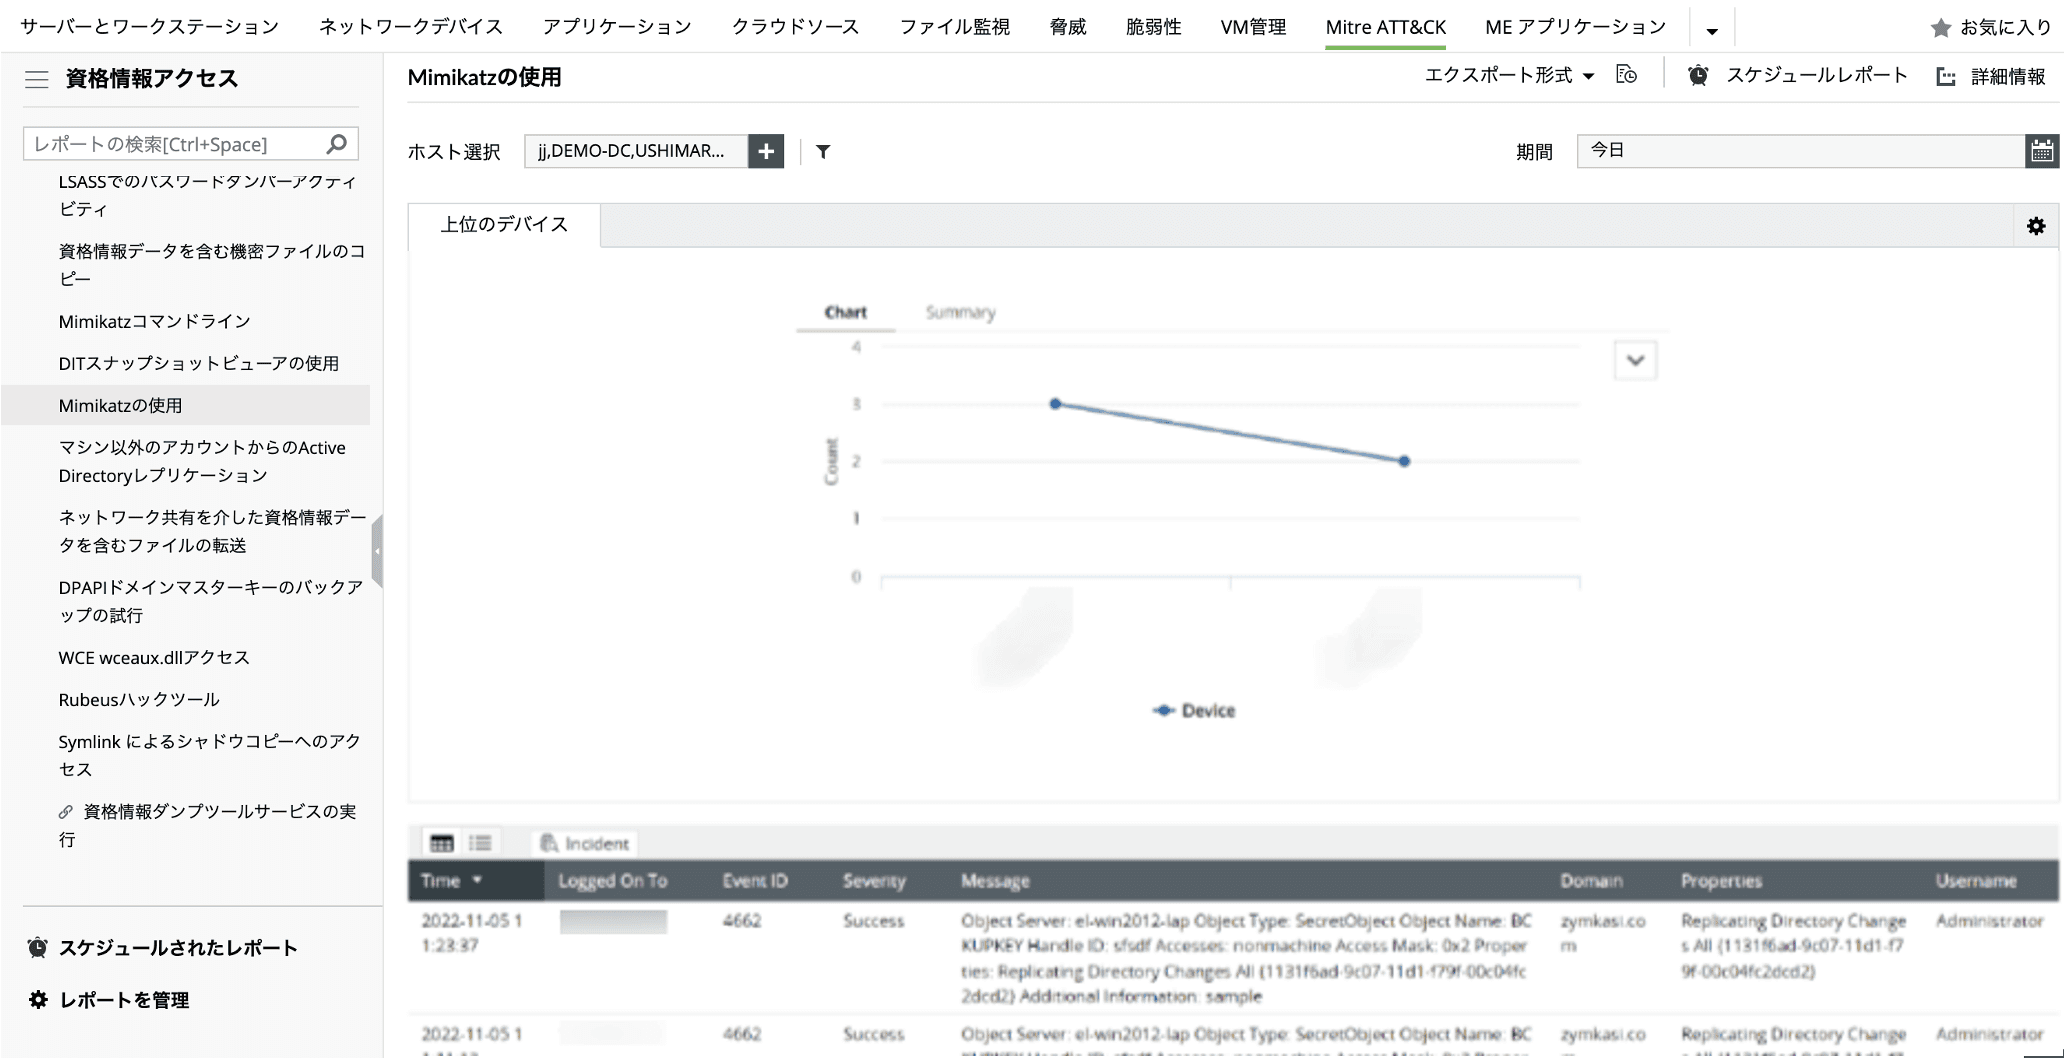Click the export history icon beside エクスポート形式
This screenshot has width=2064, height=1058.
[x=1627, y=75]
